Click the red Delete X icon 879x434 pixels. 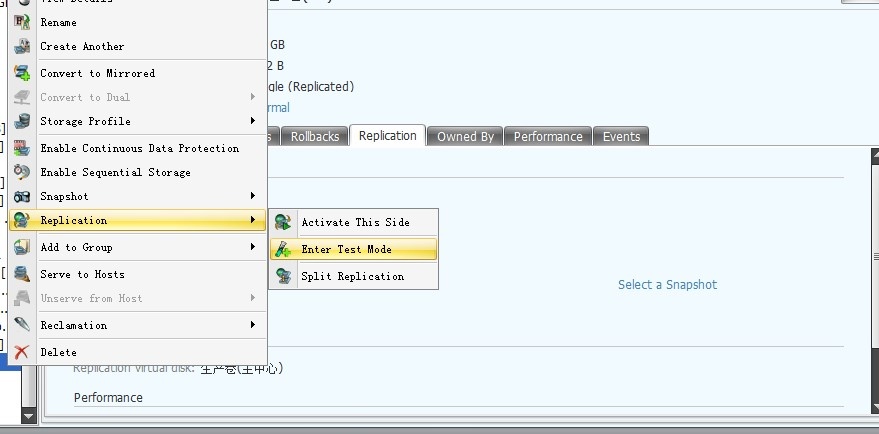click(x=22, y=352)
